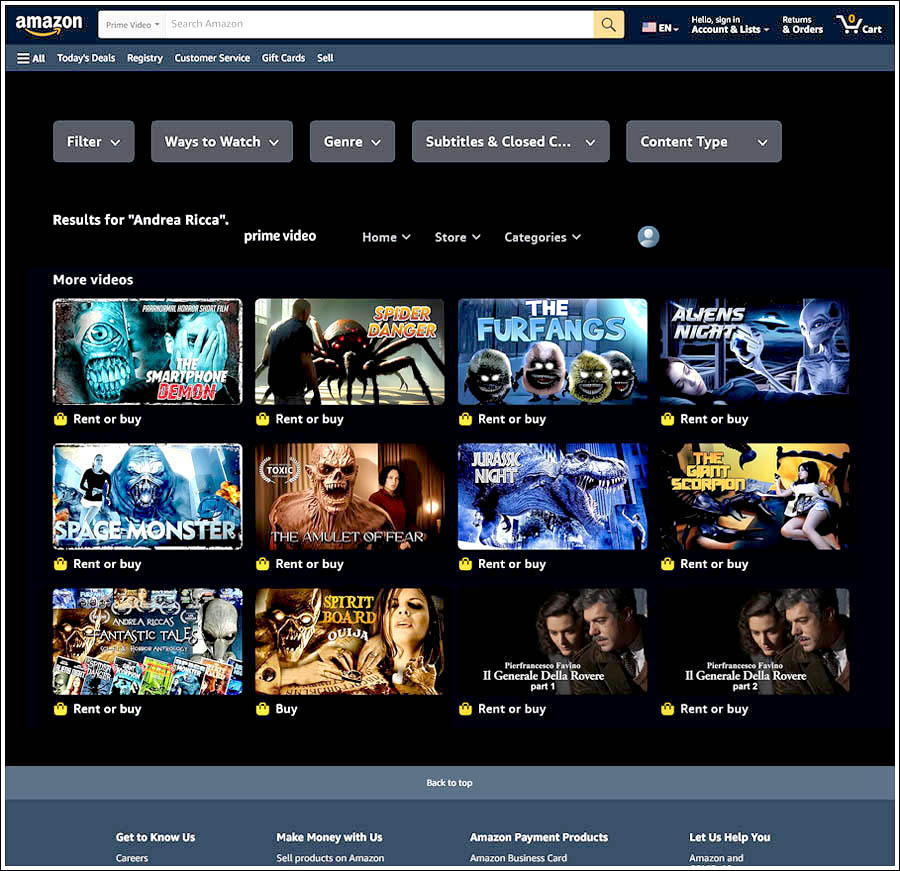The image size is (900, 871).
Task: Click the US flag language icon
Action: 649,28
